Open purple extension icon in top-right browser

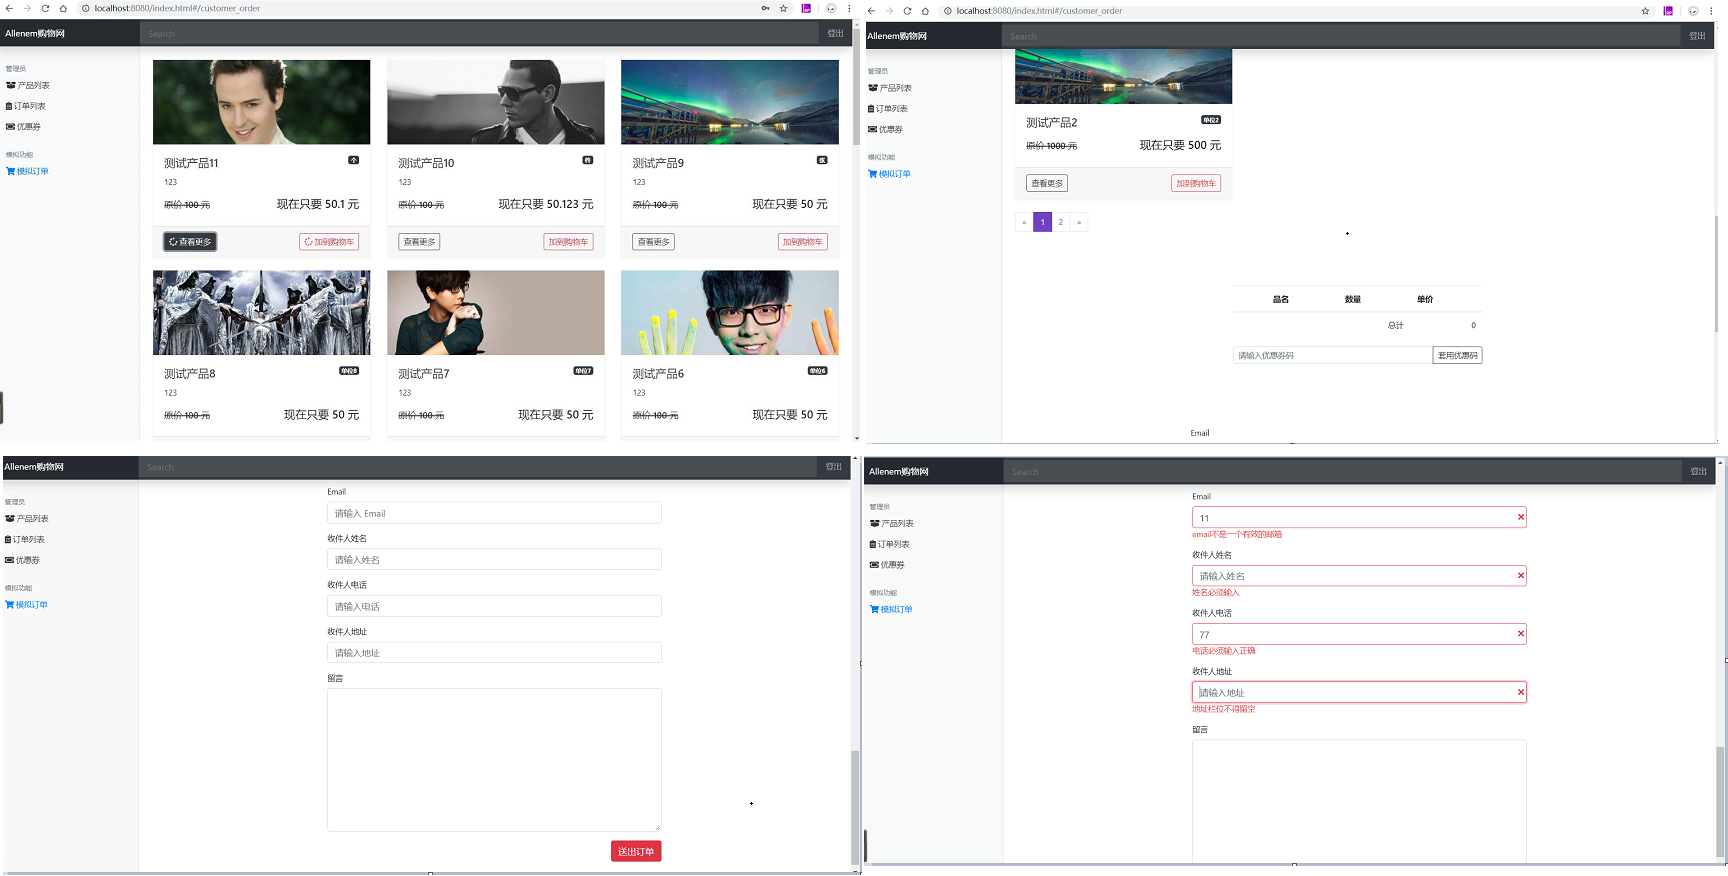tap(1668, 11)
